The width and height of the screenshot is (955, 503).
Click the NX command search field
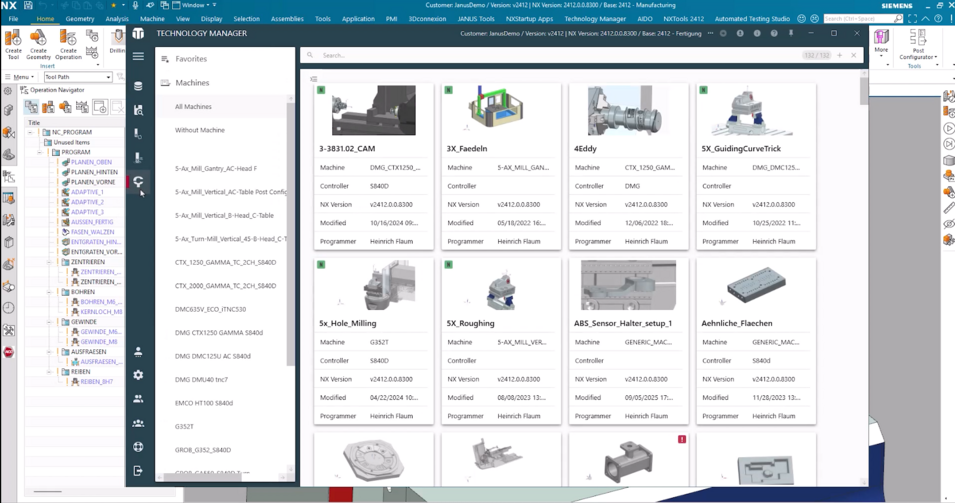[863, 19]
